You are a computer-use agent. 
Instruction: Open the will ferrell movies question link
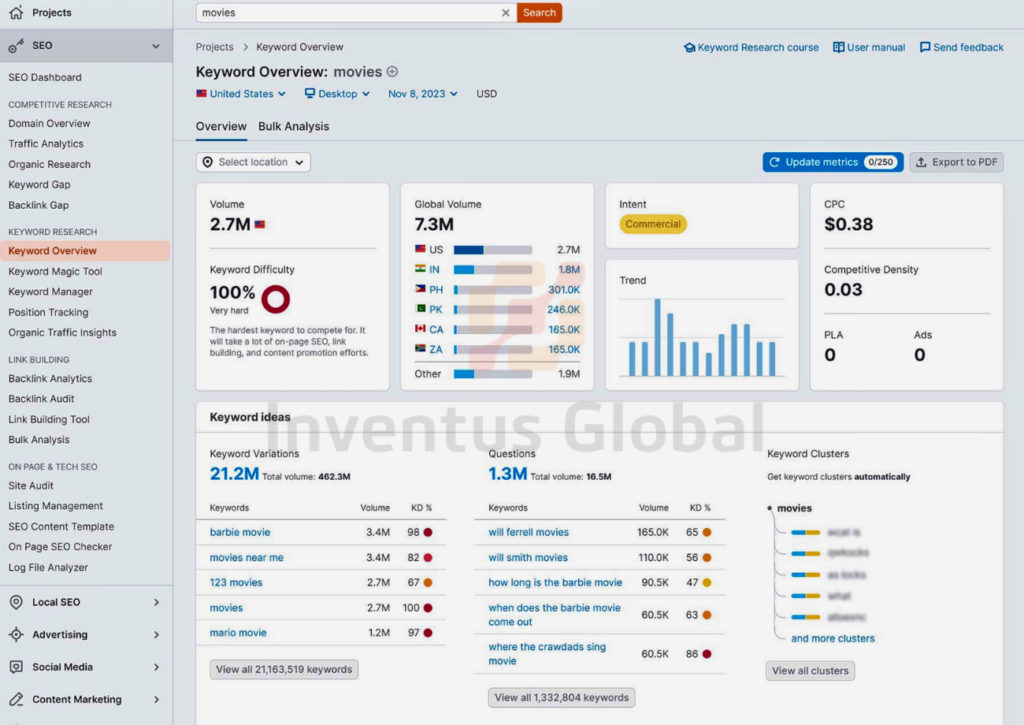(x=528, y=532)
